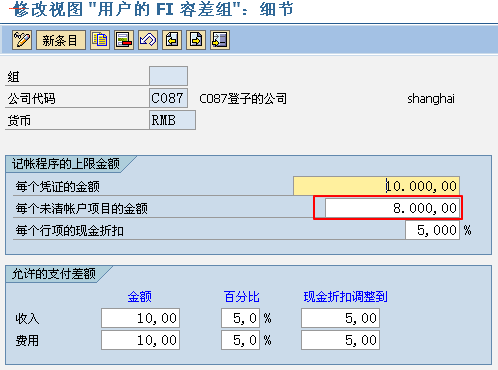Click the copy-as icon in toolbar
The width and height of the screenshot is (498, 370).
100,40
